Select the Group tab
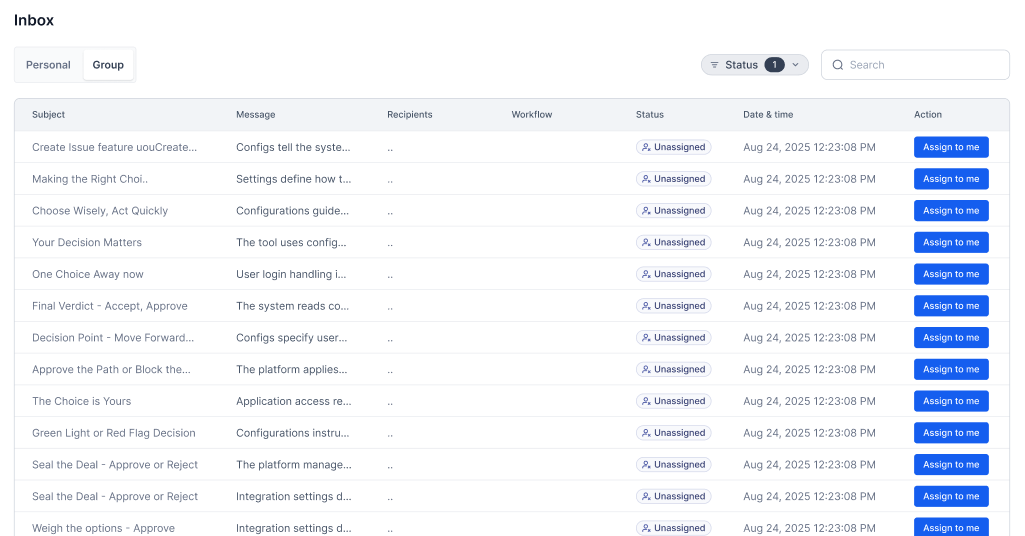This screenshot has height=536, width=1025. tap(108, 65)
